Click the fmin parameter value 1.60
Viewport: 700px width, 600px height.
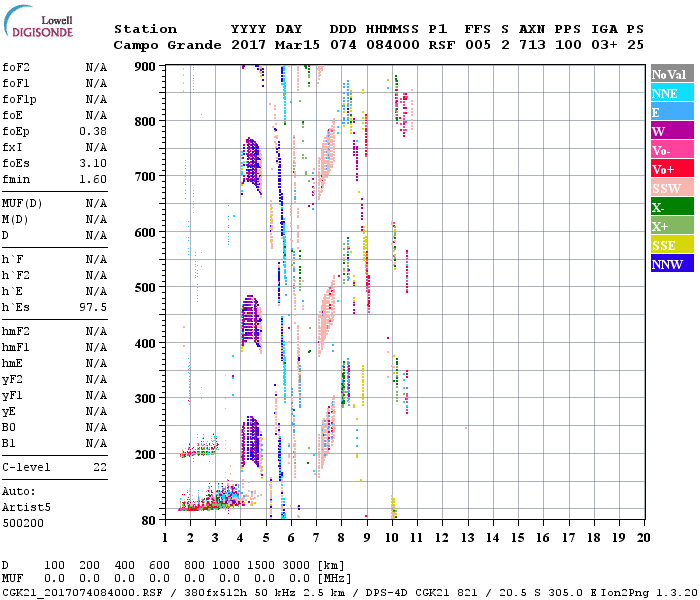tap(93, 179)
